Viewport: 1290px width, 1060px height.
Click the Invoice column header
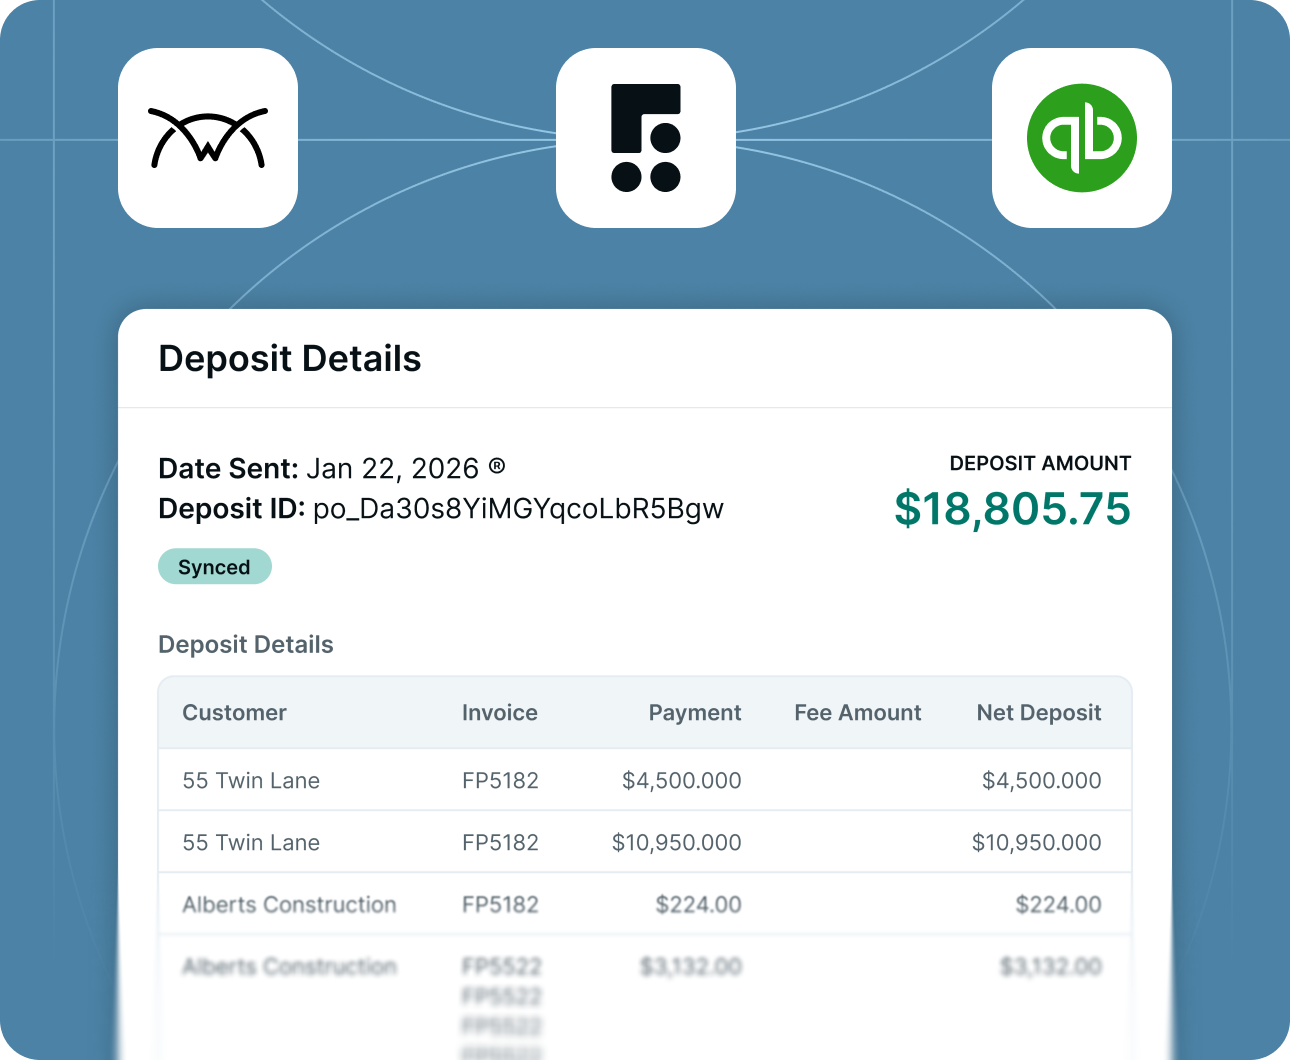(x=500, y=713)
